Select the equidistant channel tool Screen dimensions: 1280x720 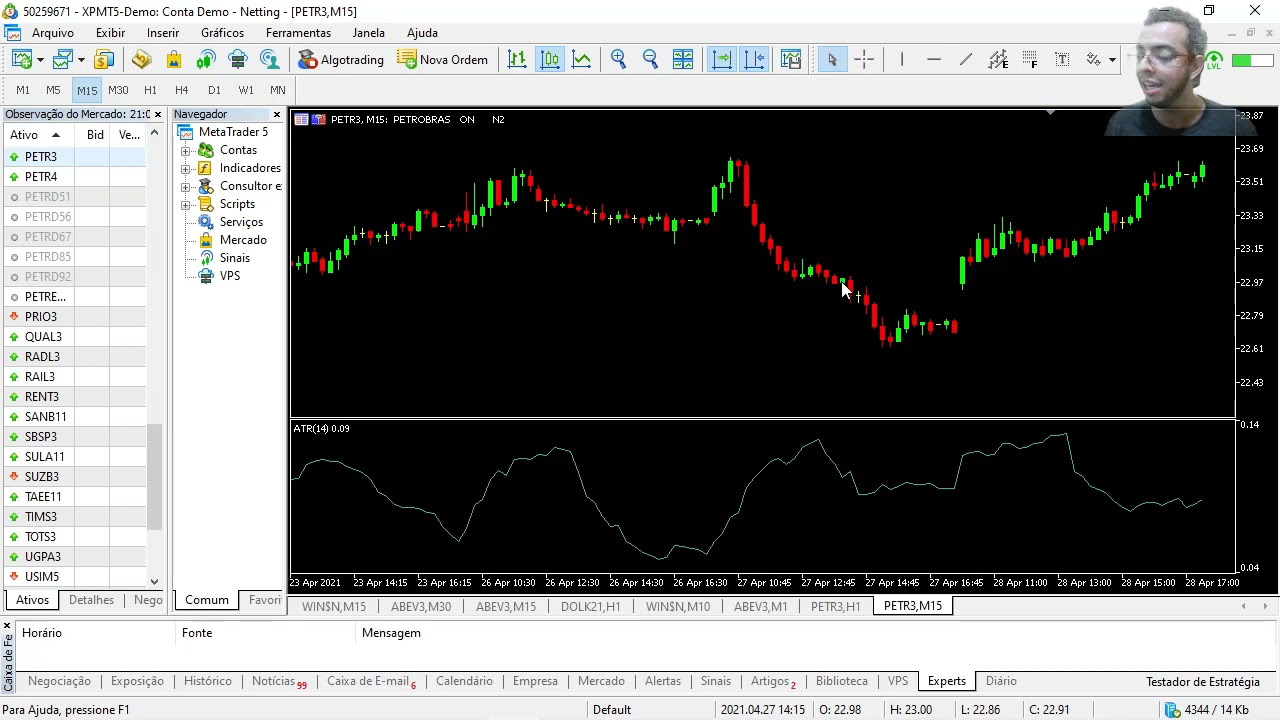tap(997, 60)
